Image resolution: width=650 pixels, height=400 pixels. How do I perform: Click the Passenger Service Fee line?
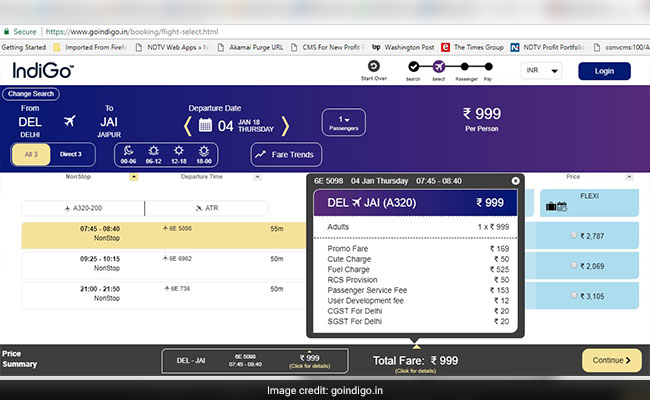click(418, 290)
